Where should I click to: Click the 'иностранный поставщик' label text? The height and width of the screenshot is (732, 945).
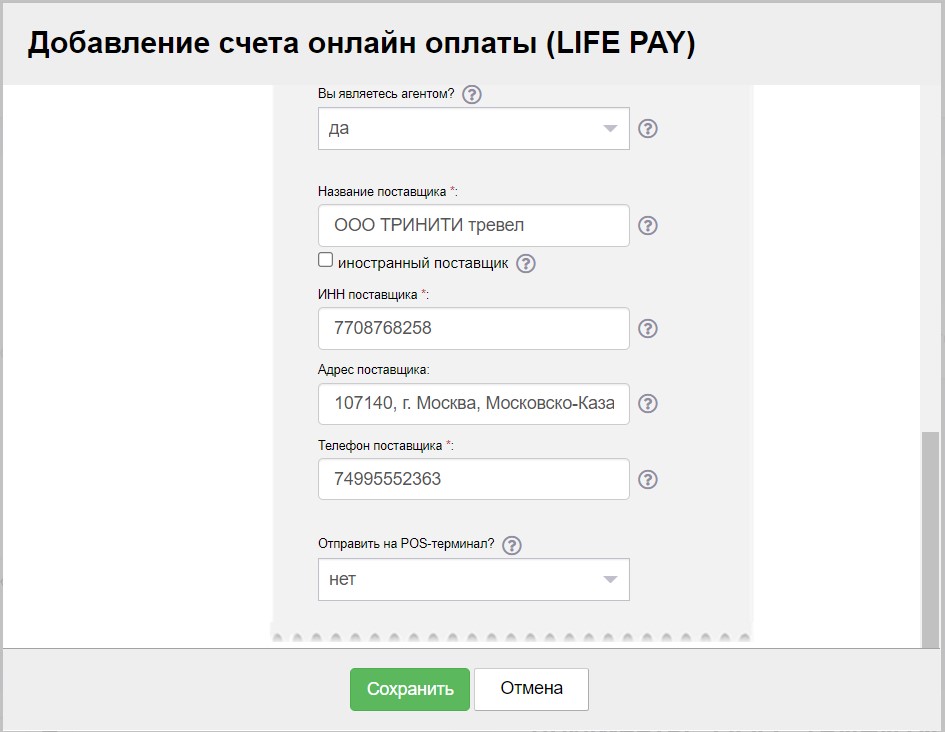pos(423,263)
